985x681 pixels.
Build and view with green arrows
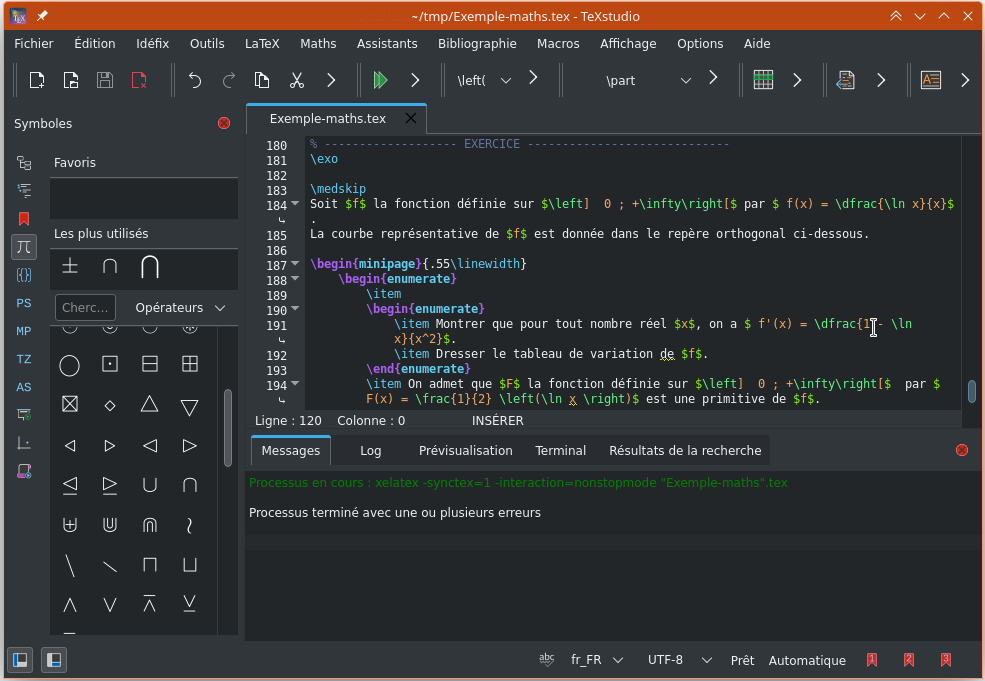(x=380, y=80)
